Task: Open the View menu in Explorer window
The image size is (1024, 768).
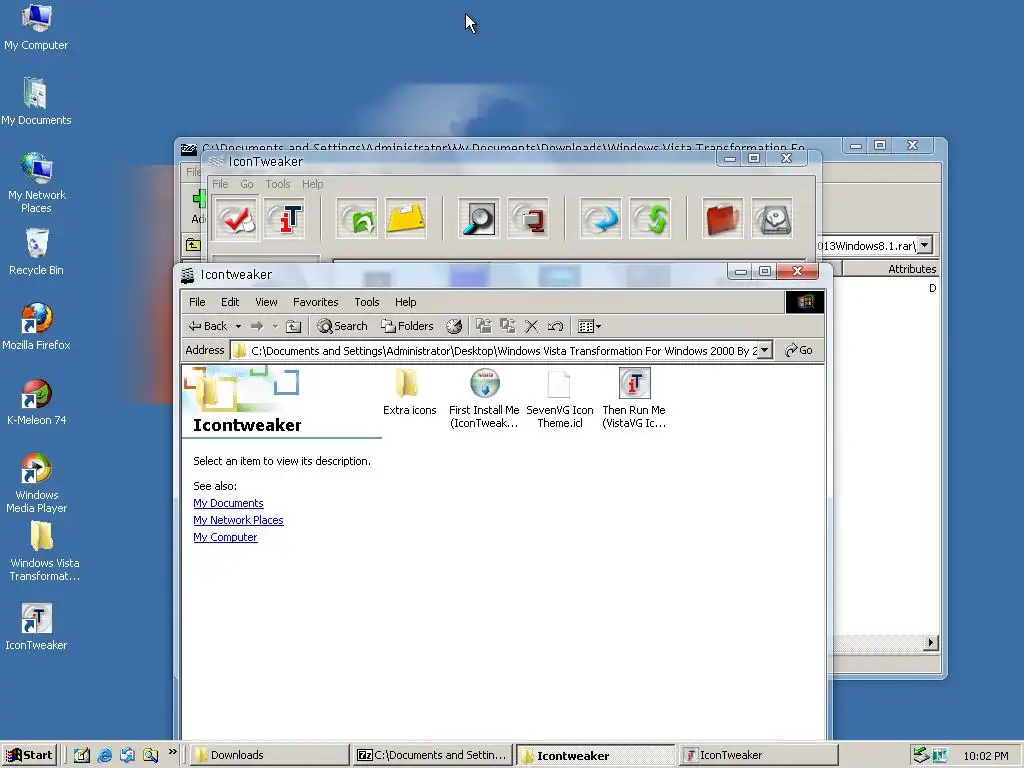Action: click(x=266, y=302)
